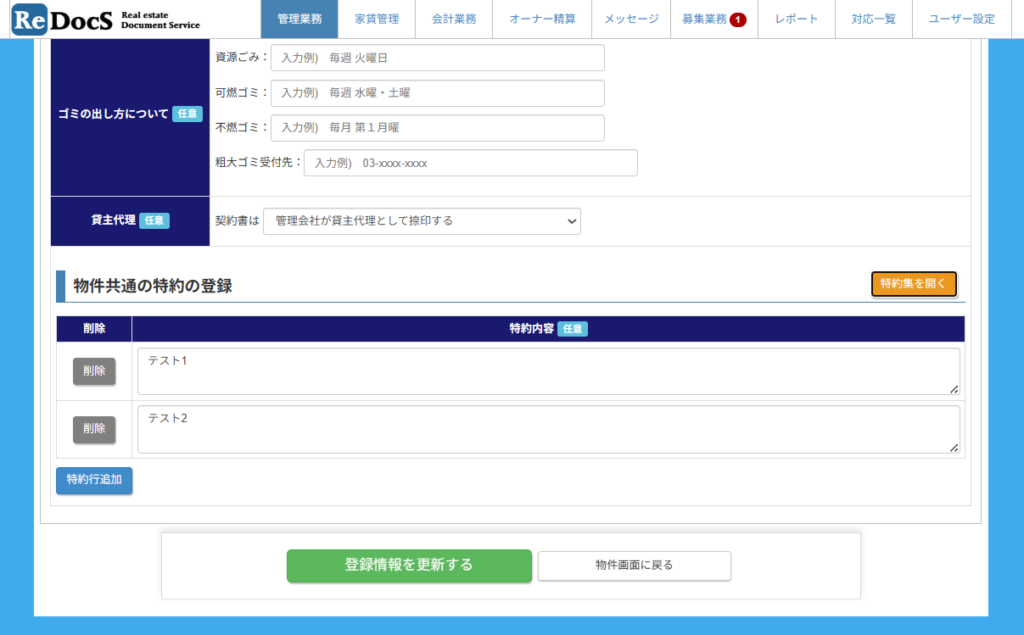Focus the 可燃ゴミ input field
This screenshot has height=635, width=1024.
[x=437, y=93]
